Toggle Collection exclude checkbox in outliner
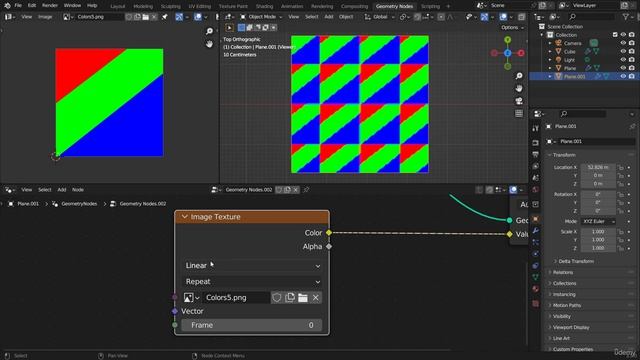 coord(615,35)
